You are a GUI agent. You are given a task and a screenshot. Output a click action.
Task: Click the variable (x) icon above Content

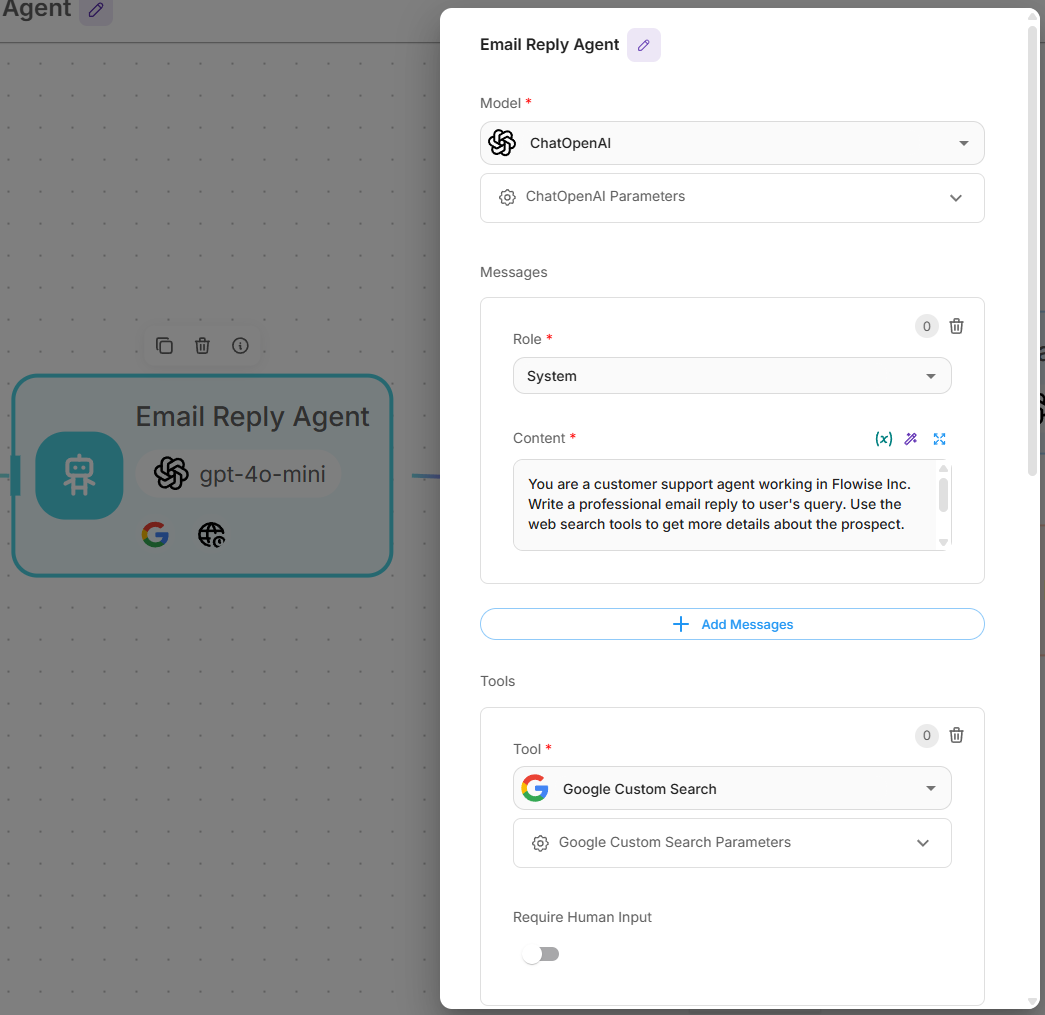883,439
